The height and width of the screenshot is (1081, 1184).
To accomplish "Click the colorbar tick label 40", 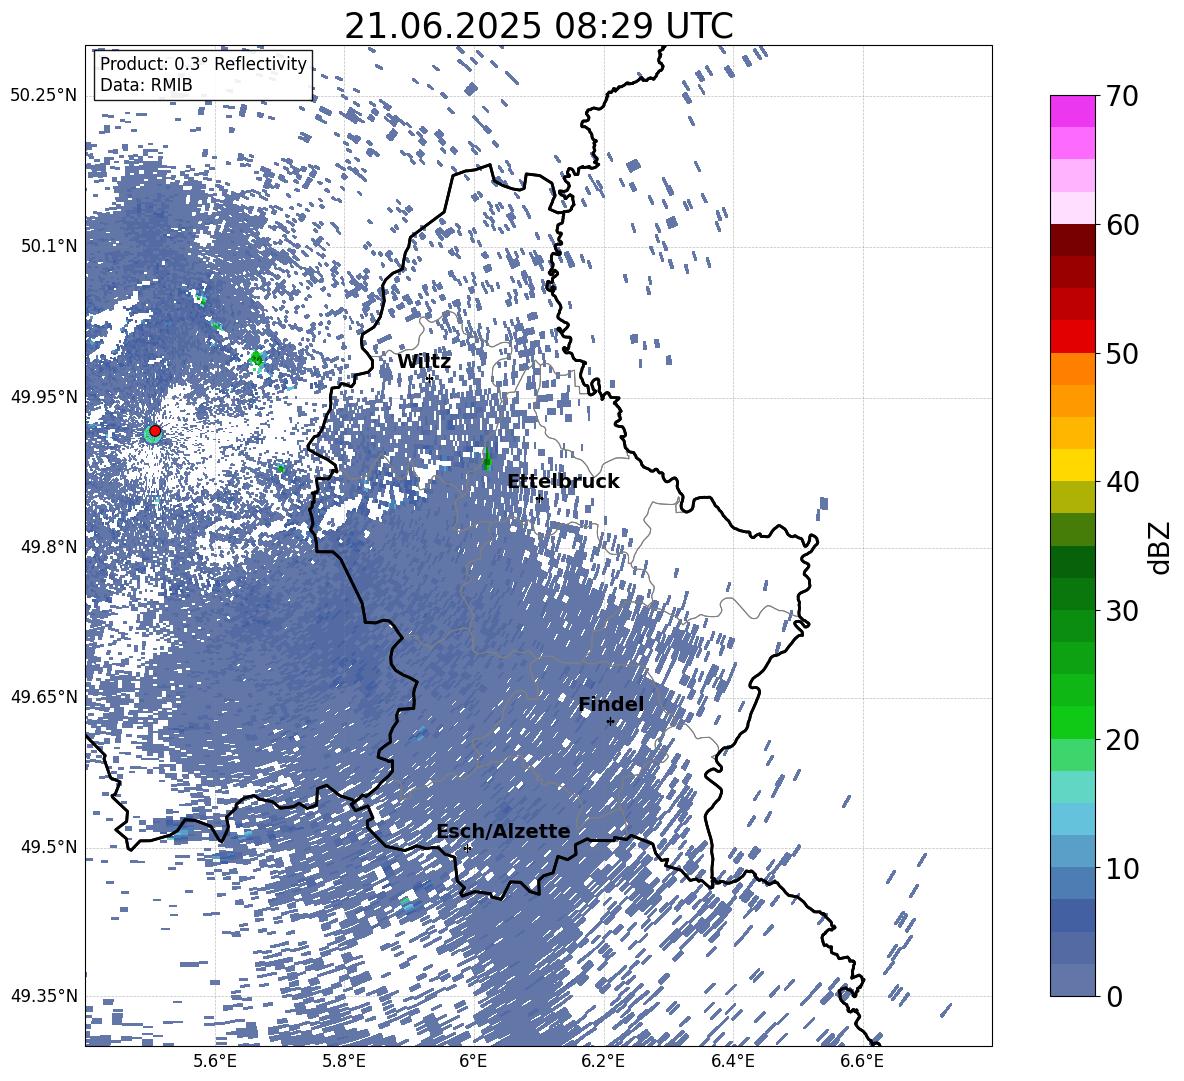I will [1122, 482].
